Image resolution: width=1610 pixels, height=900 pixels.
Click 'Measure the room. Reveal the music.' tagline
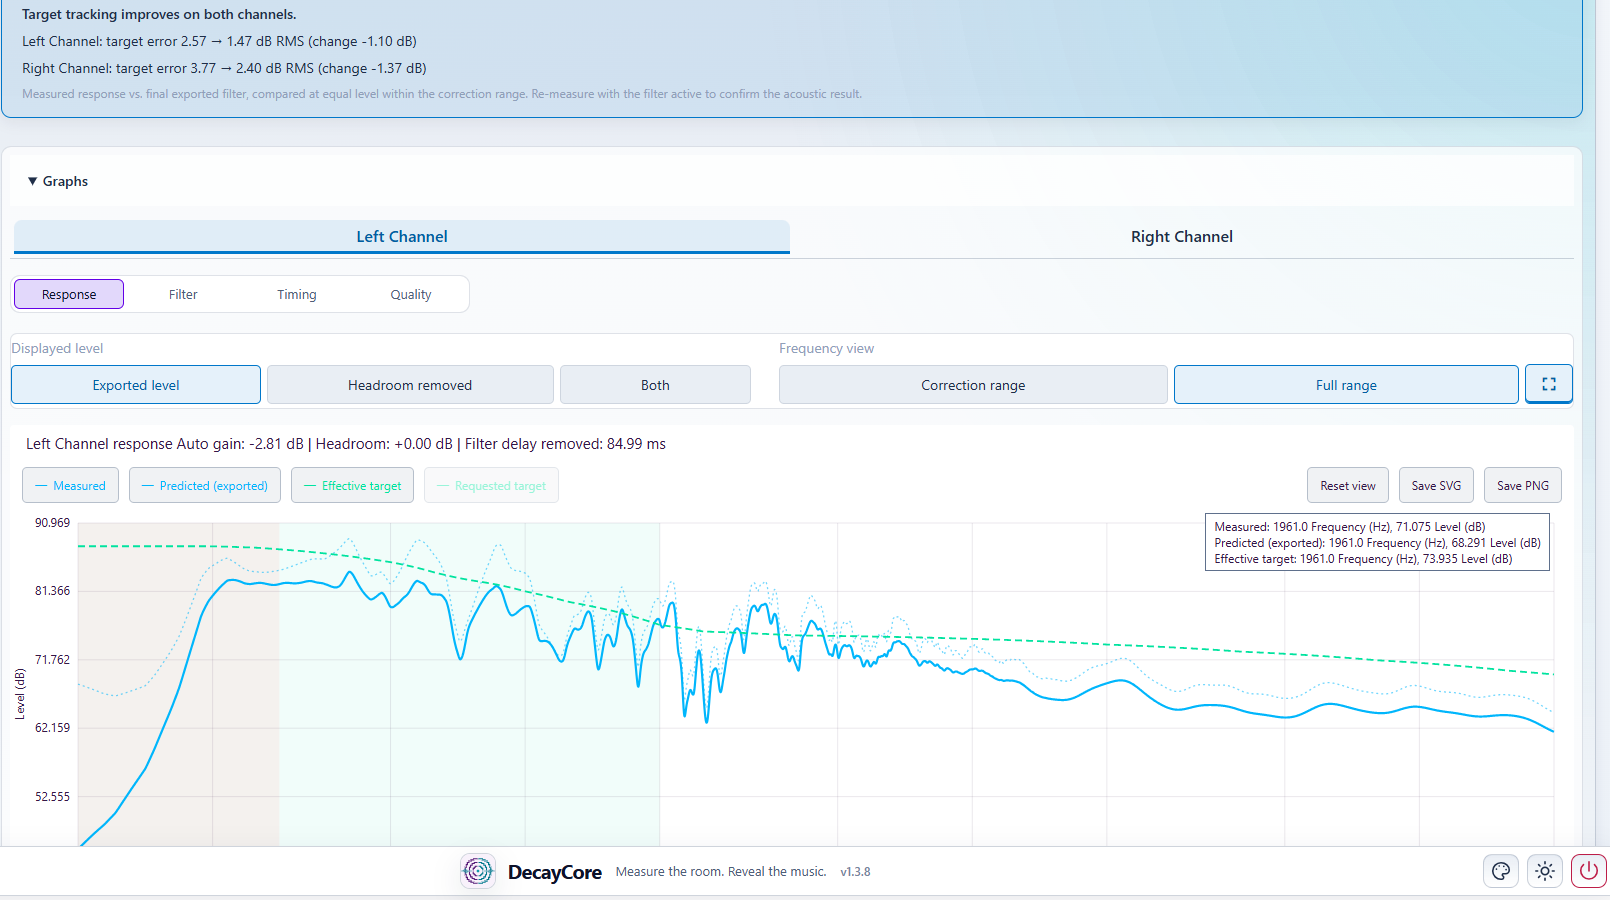721,872
